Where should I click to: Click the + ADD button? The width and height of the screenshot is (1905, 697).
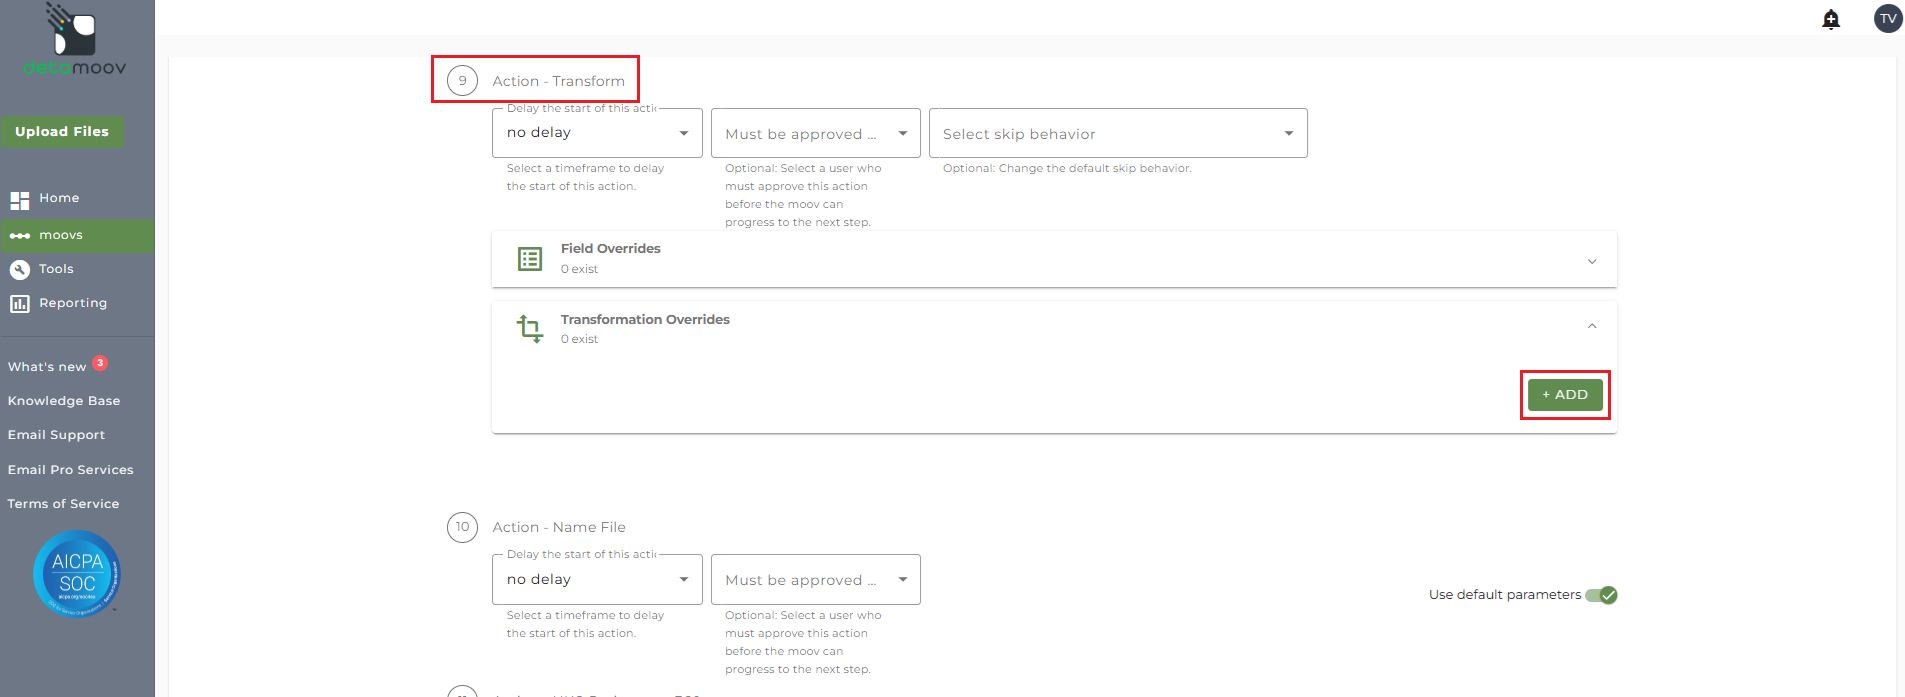pyautogui.click(x=1565, y=395)
